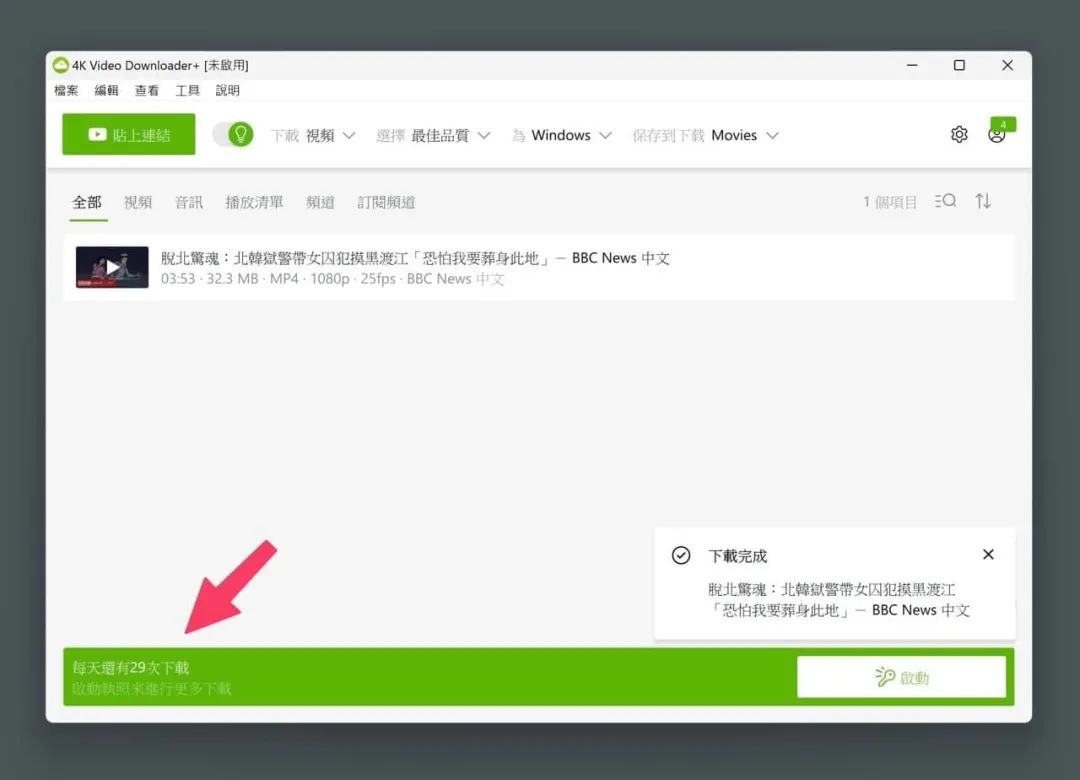Open the 工具 menu
This screenshot has height=780, width=1080.
[187, 90]
